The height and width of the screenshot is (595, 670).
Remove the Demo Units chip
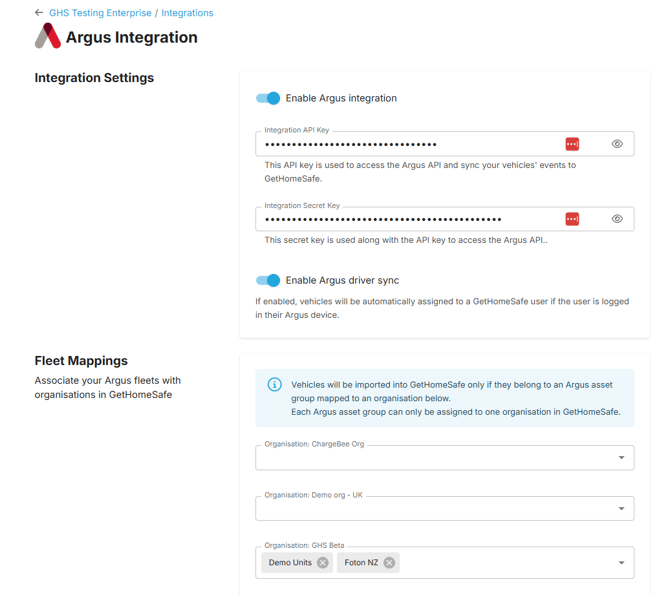click(322, 563)
